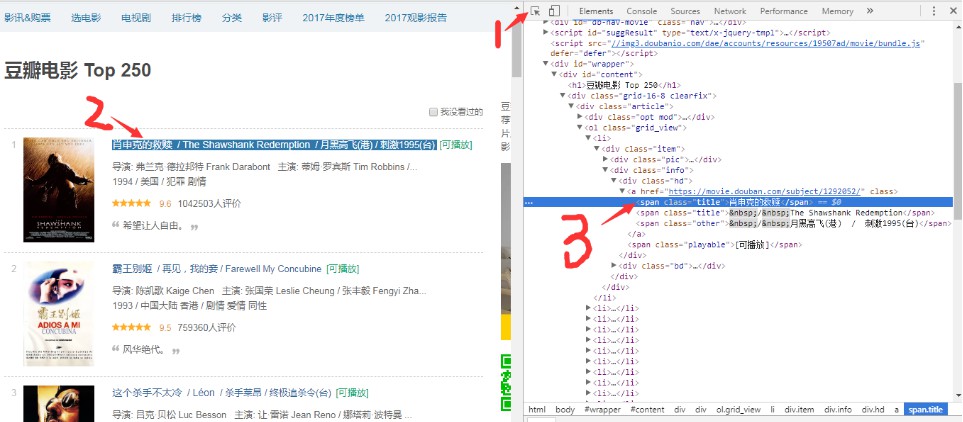Expand the script id="suggResult" node
Viewport: 963px width, 422px height.
tap(546, 32)
